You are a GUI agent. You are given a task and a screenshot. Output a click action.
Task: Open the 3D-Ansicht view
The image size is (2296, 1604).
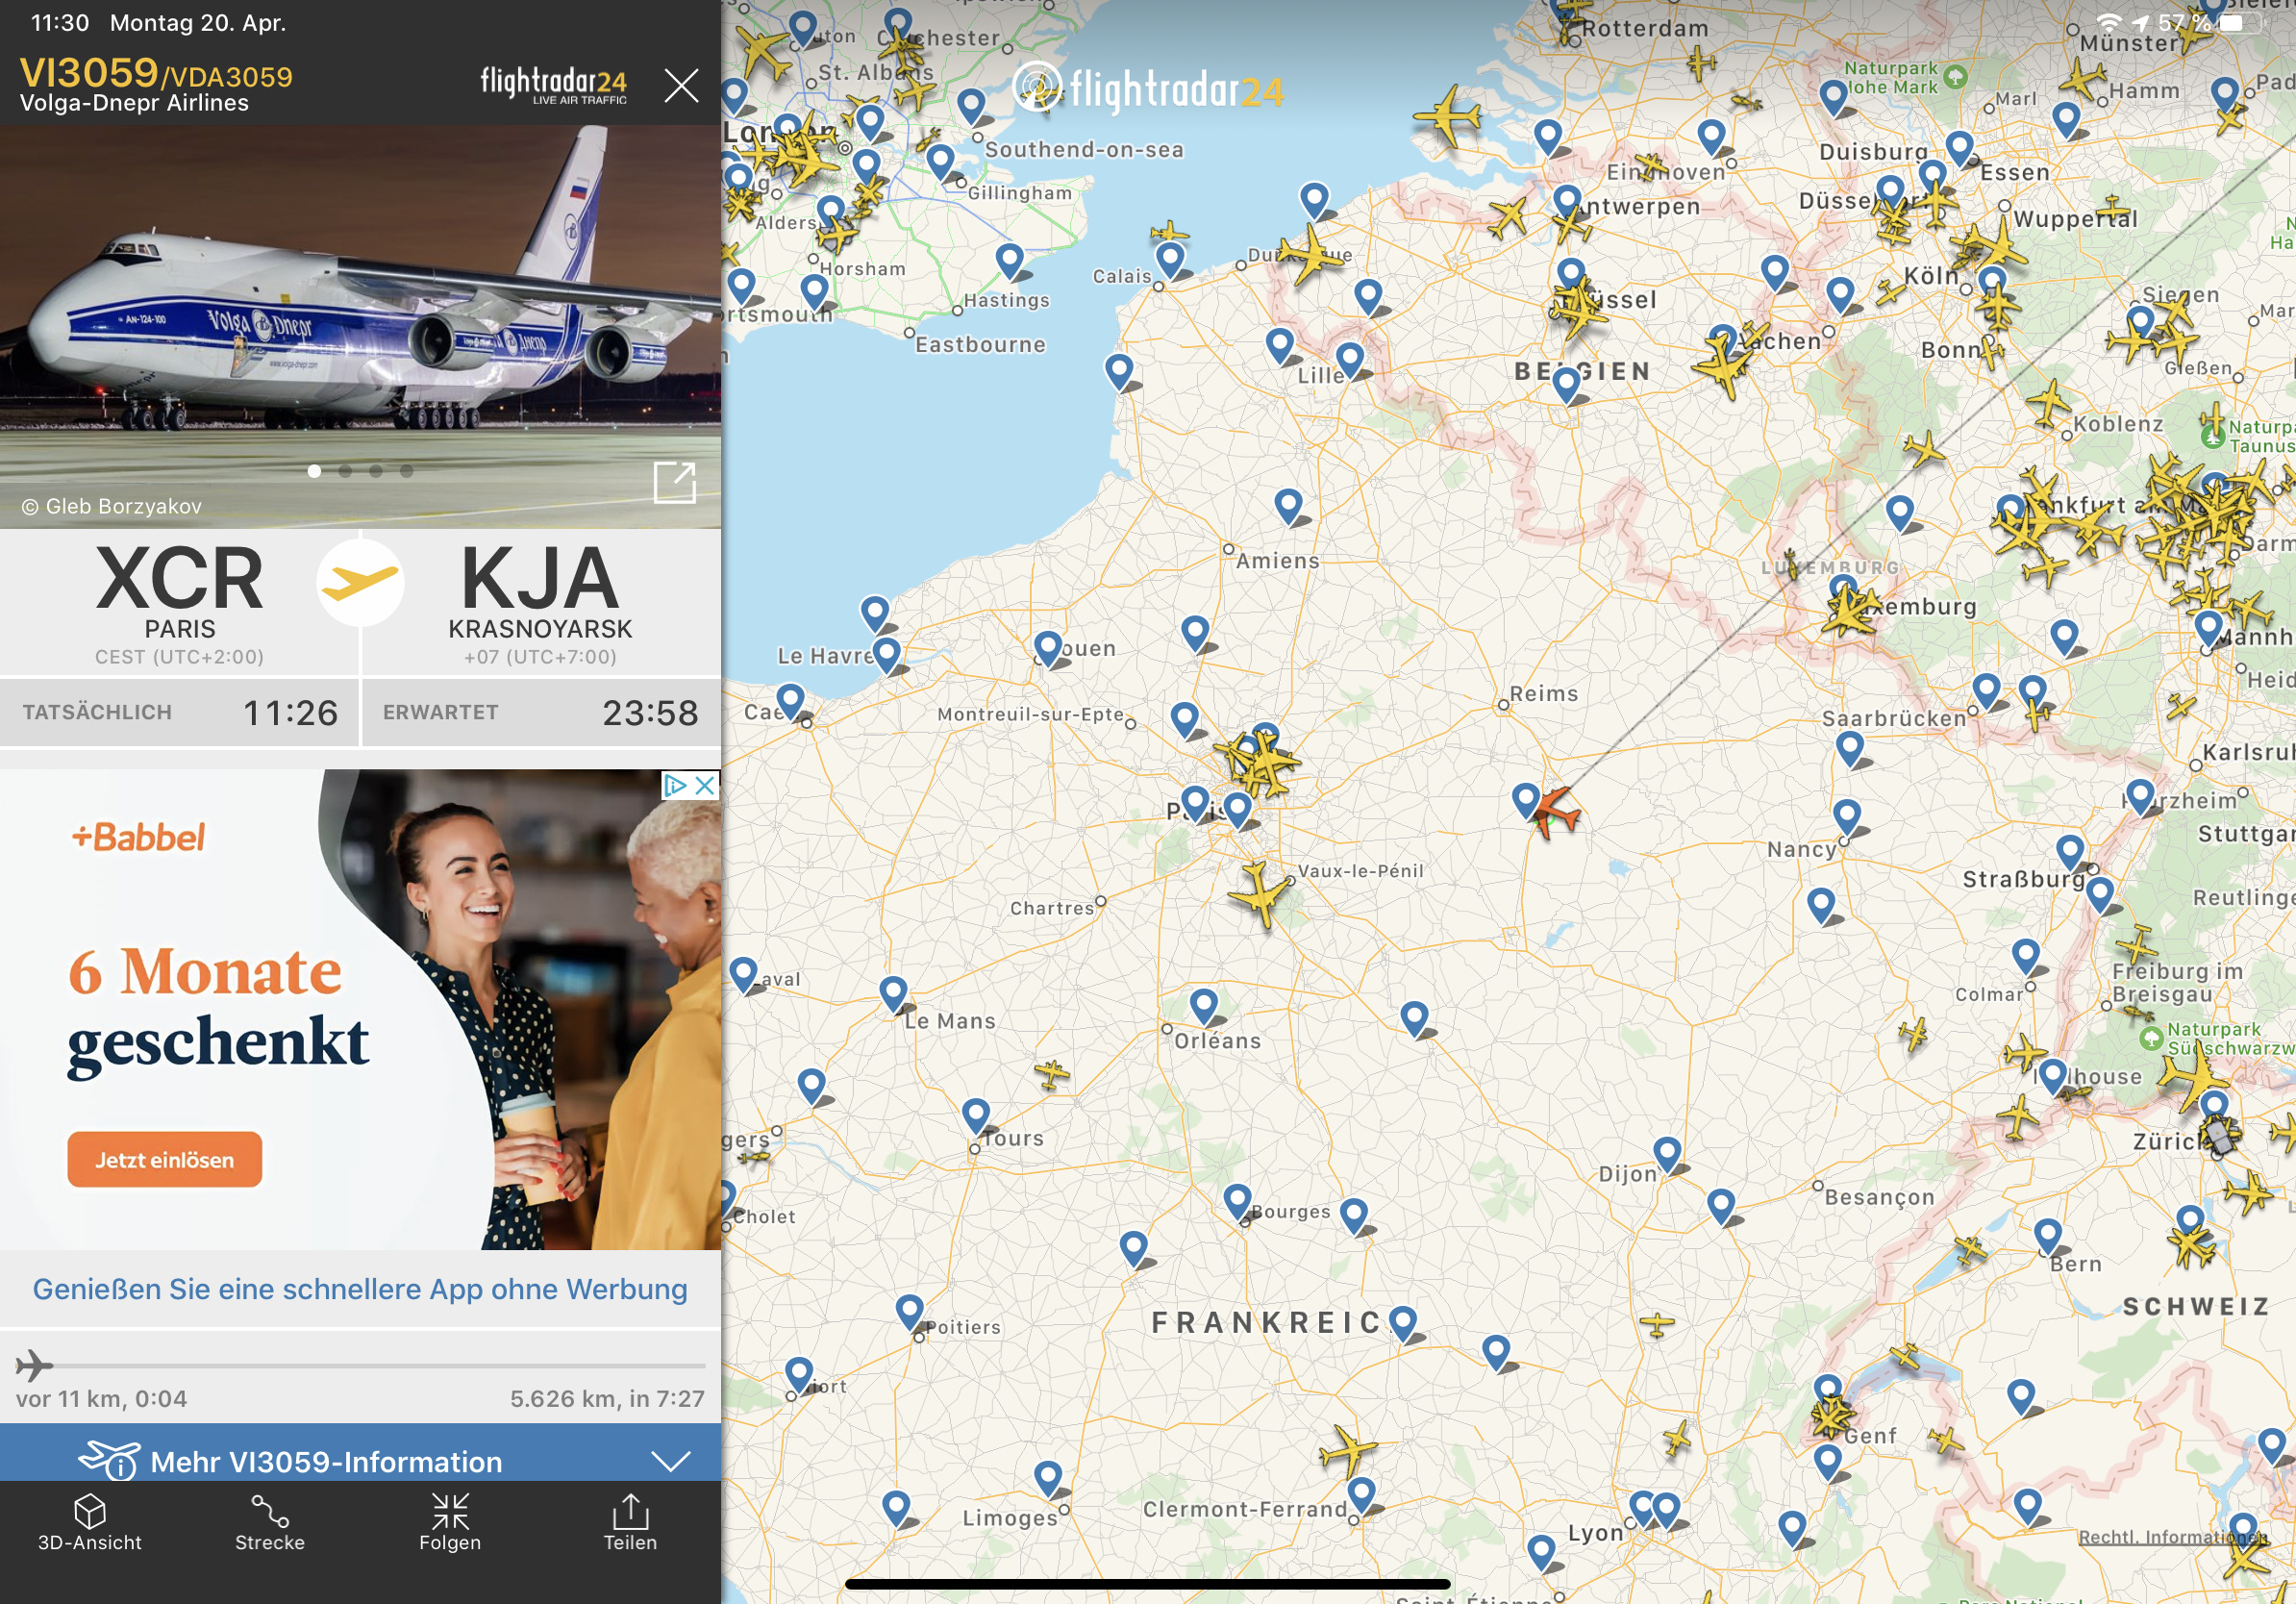tap(89, 1522)
